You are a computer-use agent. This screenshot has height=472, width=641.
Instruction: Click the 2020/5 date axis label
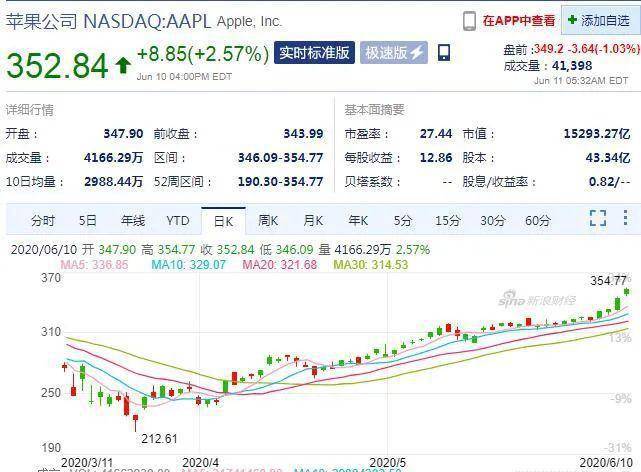click(x=388, y=463)
